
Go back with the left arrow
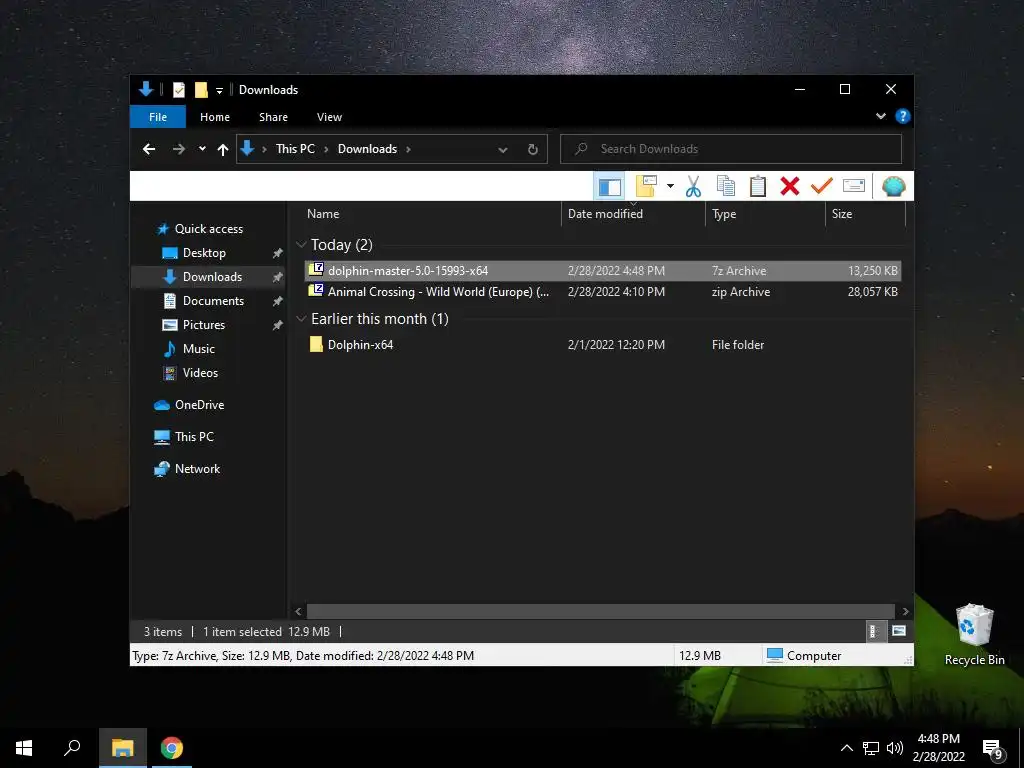click(149, 149)
